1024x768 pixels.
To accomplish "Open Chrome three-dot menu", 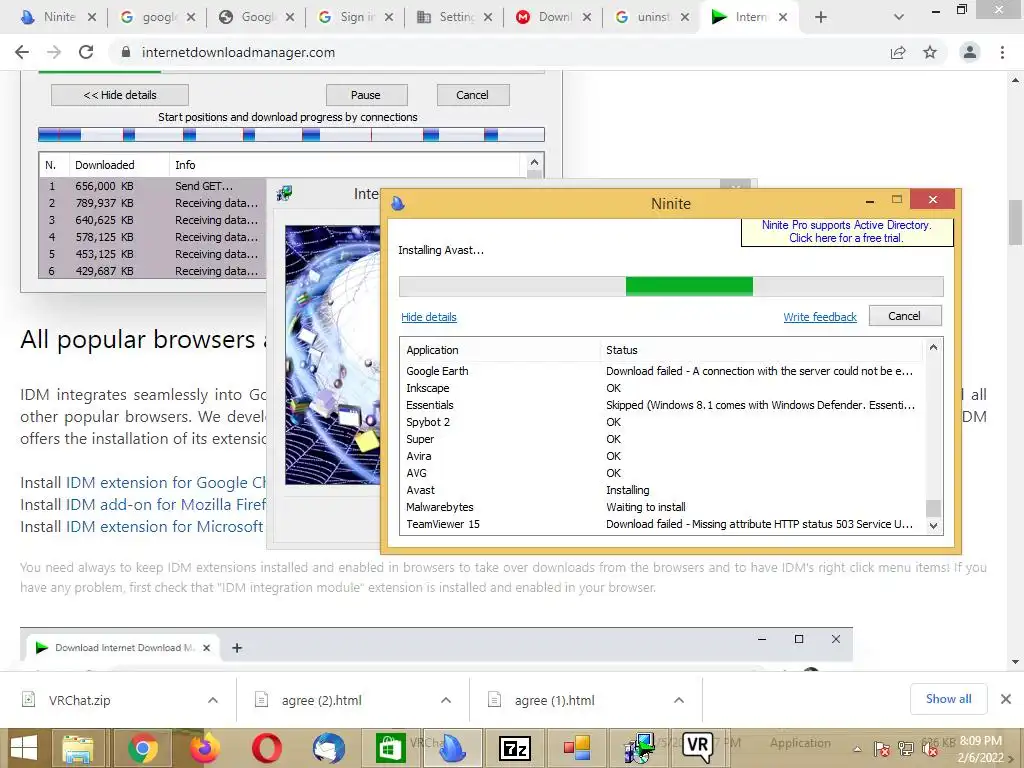I will coord(1002,52).
